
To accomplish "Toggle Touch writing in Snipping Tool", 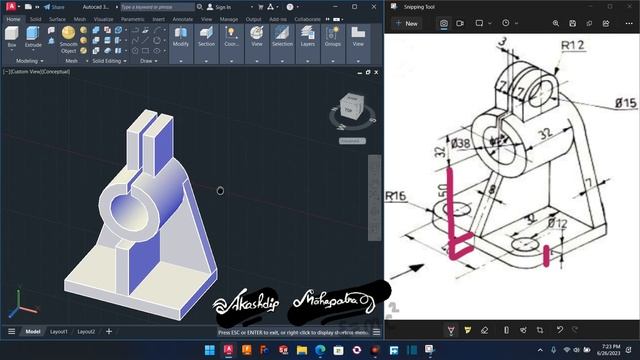I will point(523,330).
